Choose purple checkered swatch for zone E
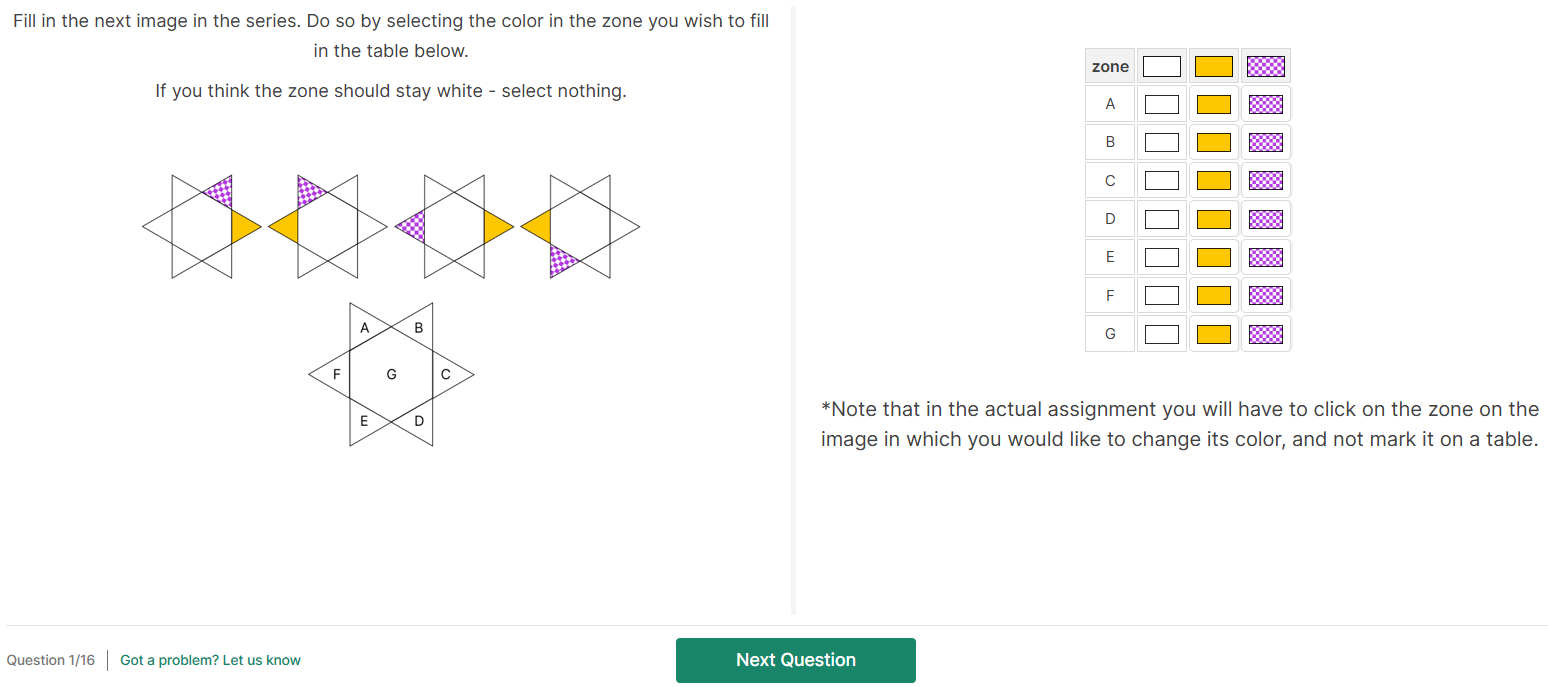This screenshot has width=1548, height=687. coord(1265,257)
